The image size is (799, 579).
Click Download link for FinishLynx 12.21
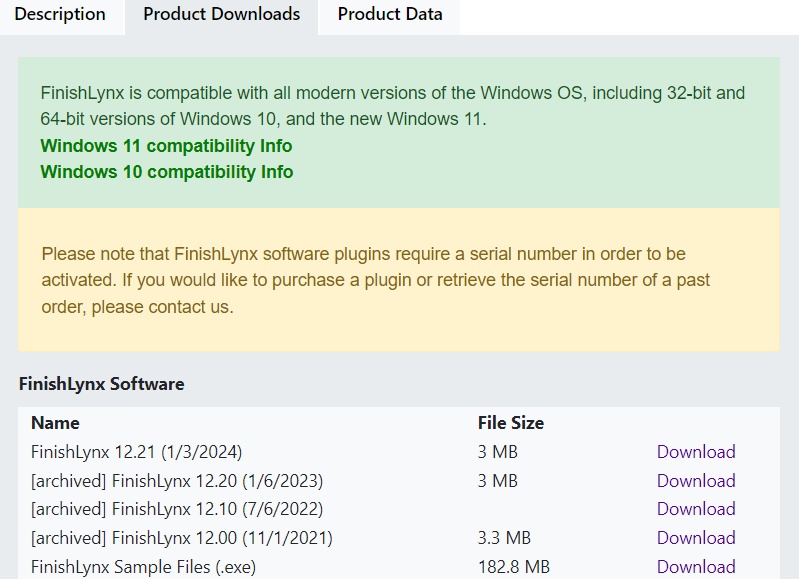[x=695, y=452]
